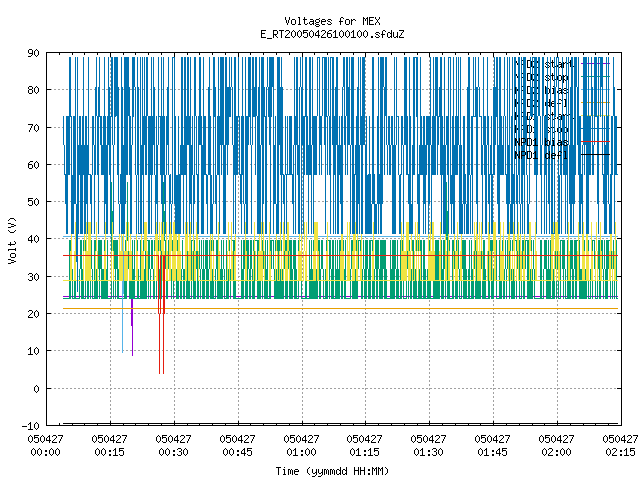Click the x-axis tick label '050427 00:45'
Image resolution: width=640 pixels, height=480 pixels.
(x=238, y=446)
